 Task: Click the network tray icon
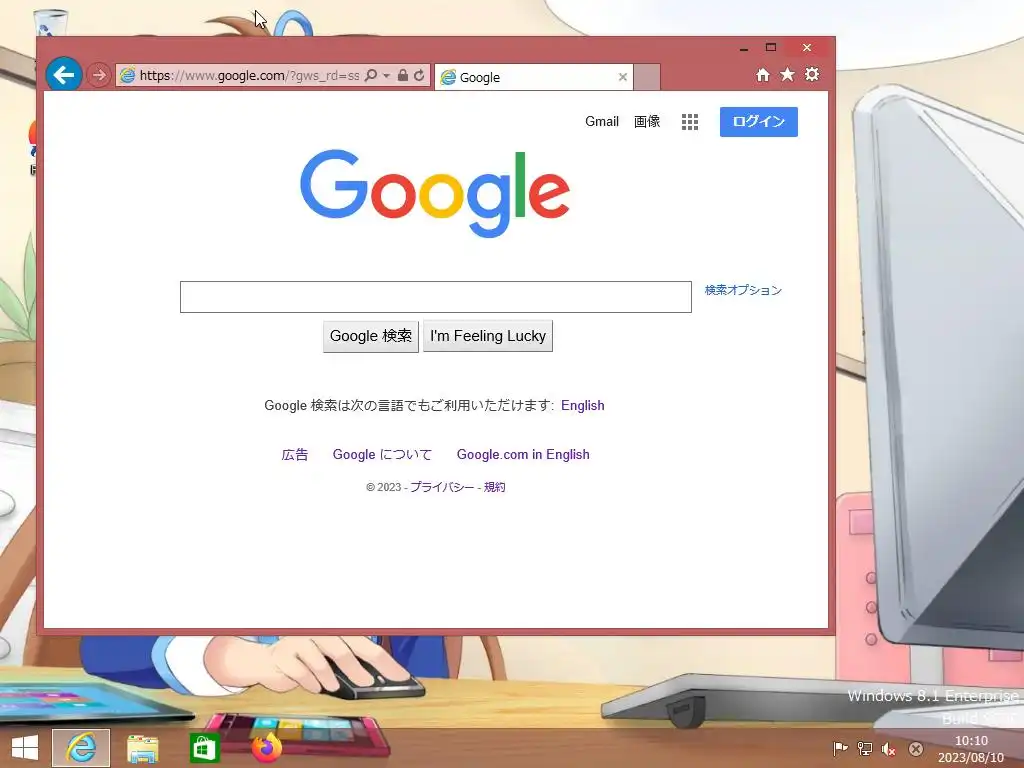pos(865,749)
